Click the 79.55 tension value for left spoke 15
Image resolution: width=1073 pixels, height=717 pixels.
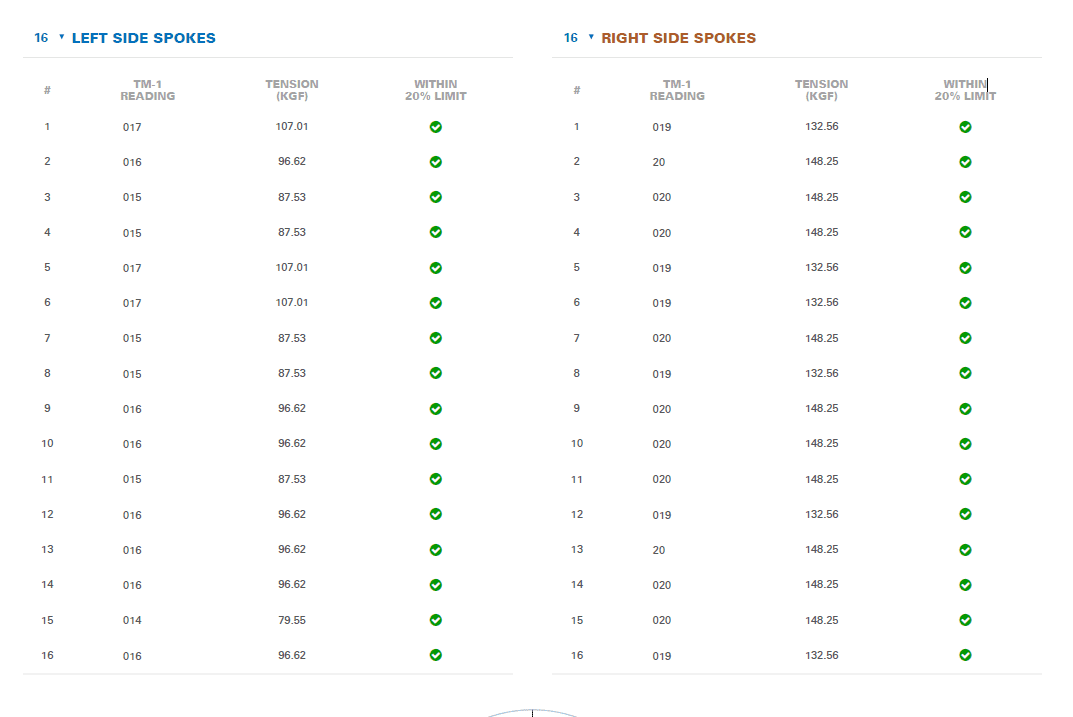(x=292, y=620)
